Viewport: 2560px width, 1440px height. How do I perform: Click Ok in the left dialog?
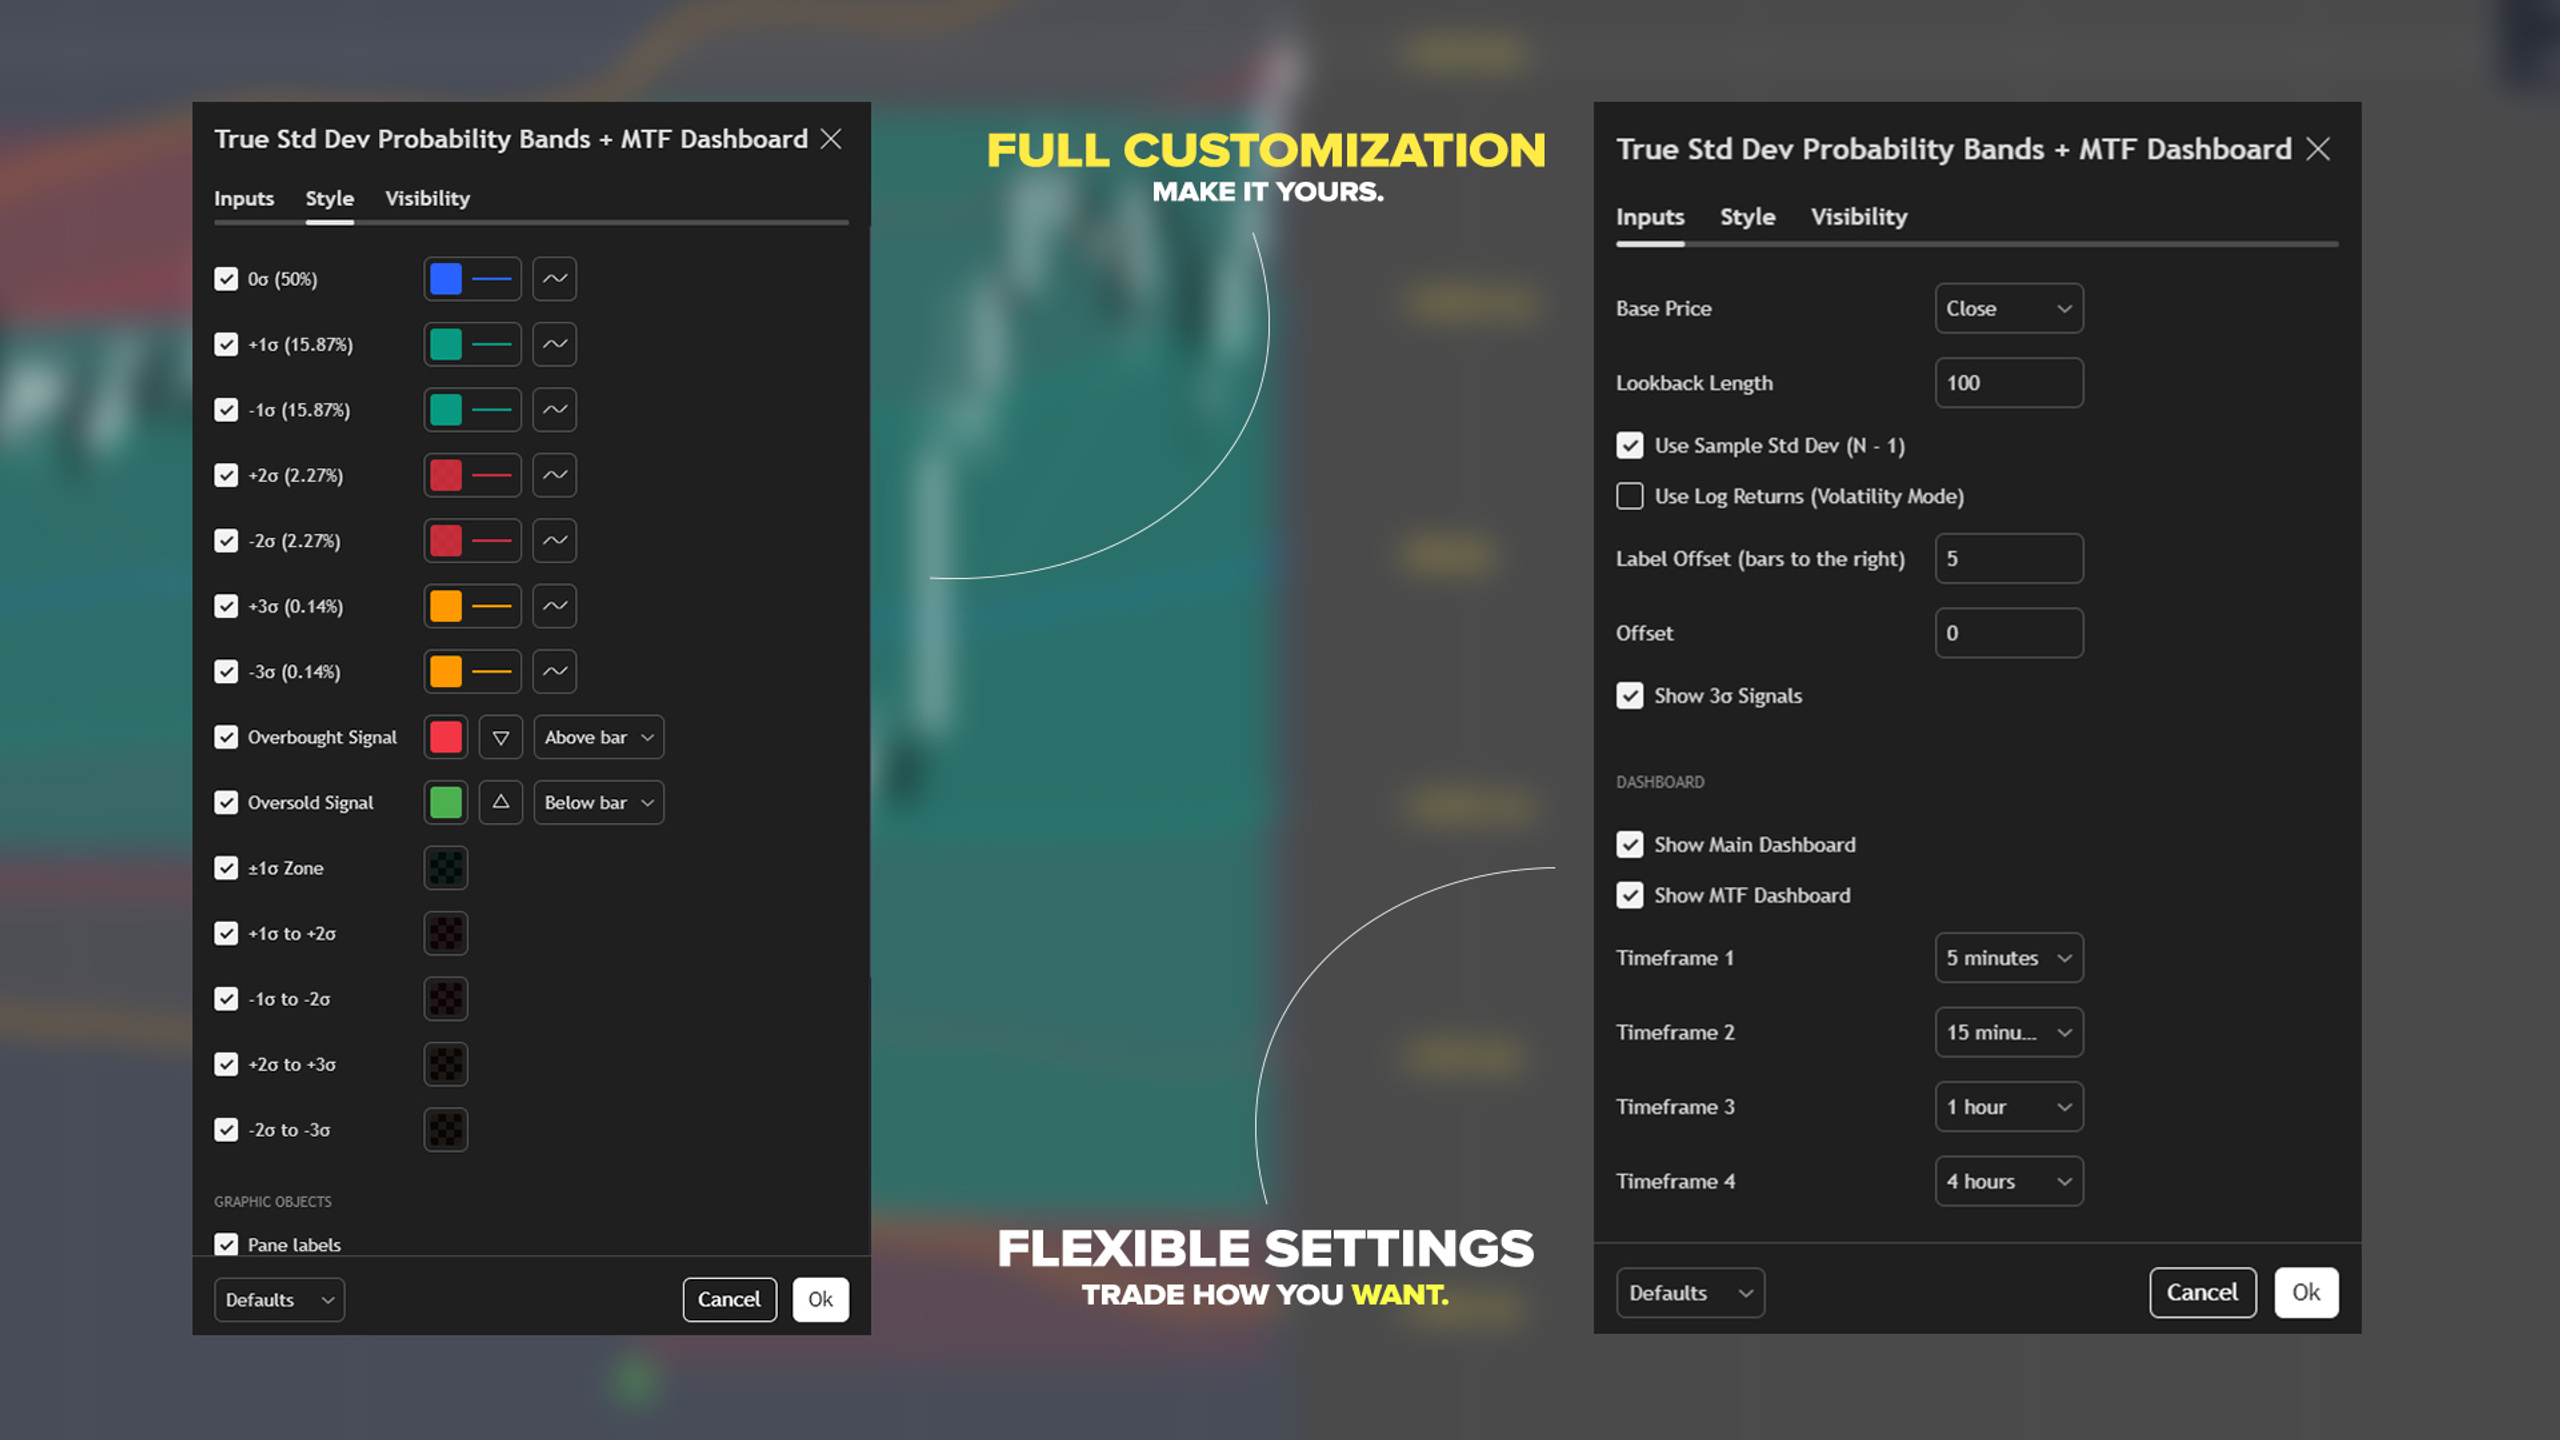pyautogui.click(x=821, y=1300)
